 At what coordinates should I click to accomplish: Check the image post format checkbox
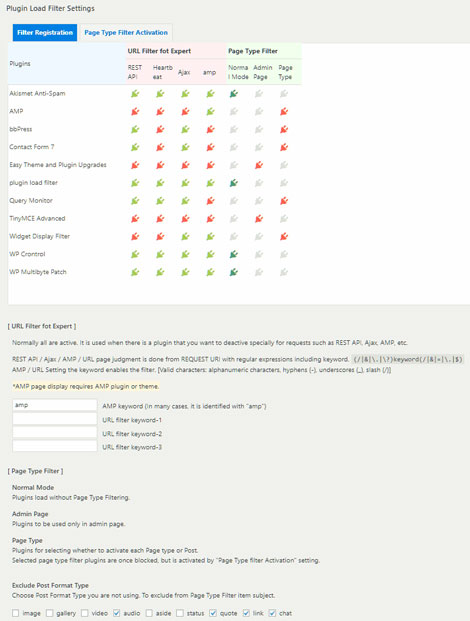tap(15, 613)
